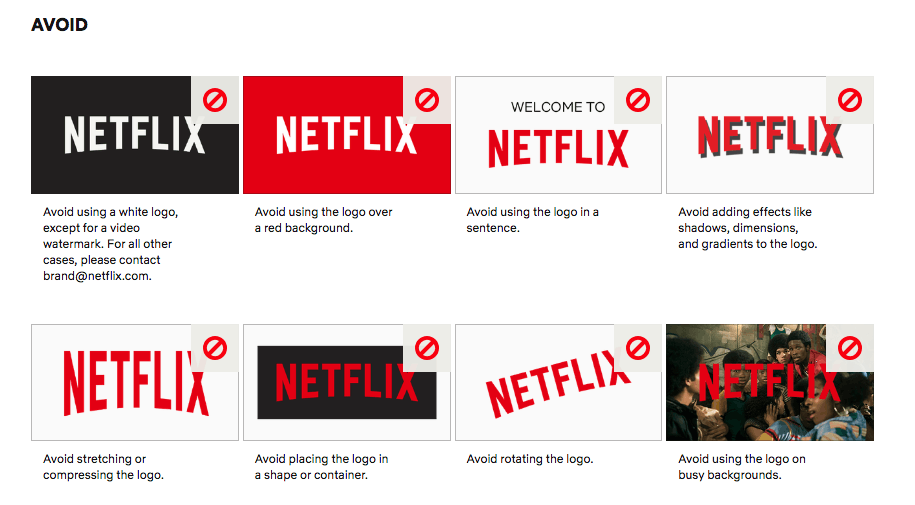Open the stretched Netflix logo example image
Screen dimensions: 915x505
pos(135,382)
